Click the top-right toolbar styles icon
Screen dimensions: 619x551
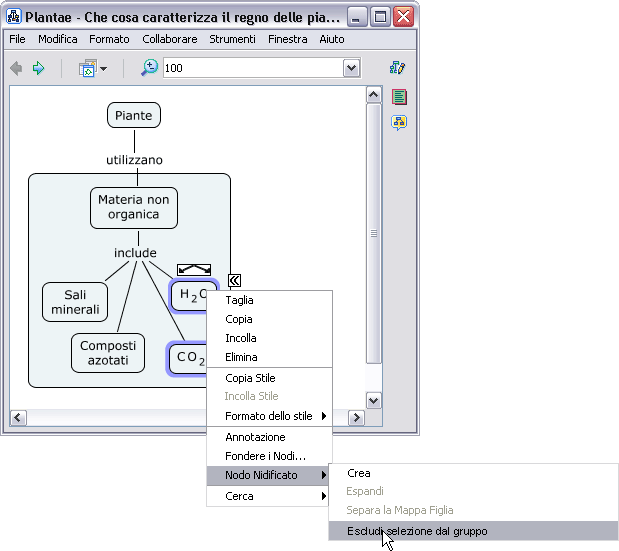(x=397, y=68)
